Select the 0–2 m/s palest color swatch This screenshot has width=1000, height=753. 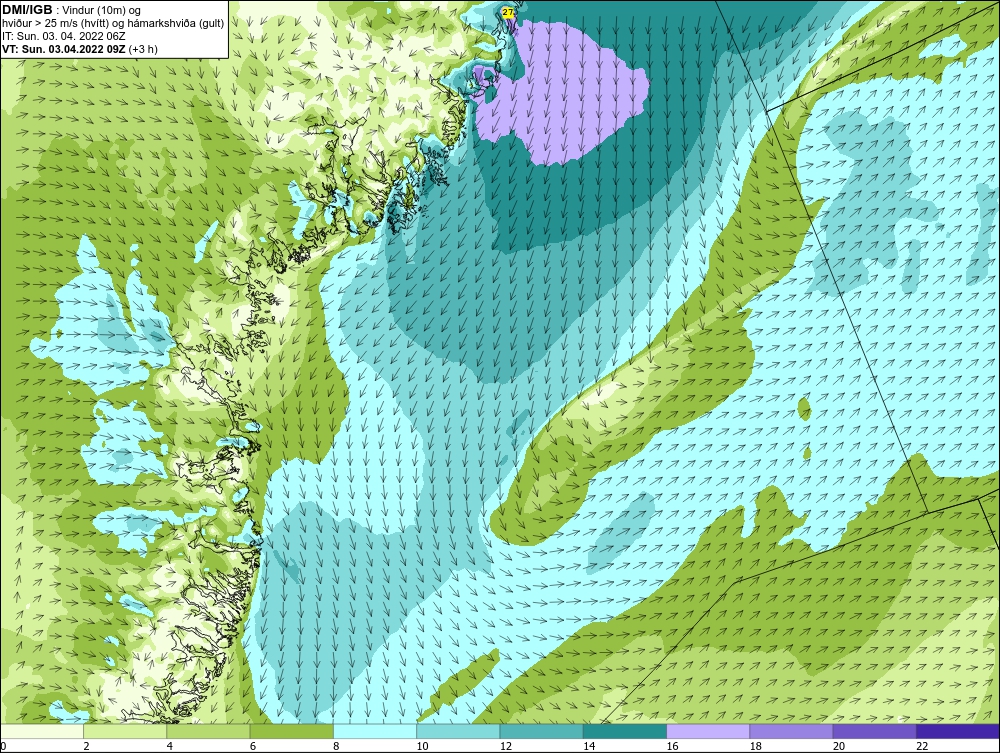[41, 731]
